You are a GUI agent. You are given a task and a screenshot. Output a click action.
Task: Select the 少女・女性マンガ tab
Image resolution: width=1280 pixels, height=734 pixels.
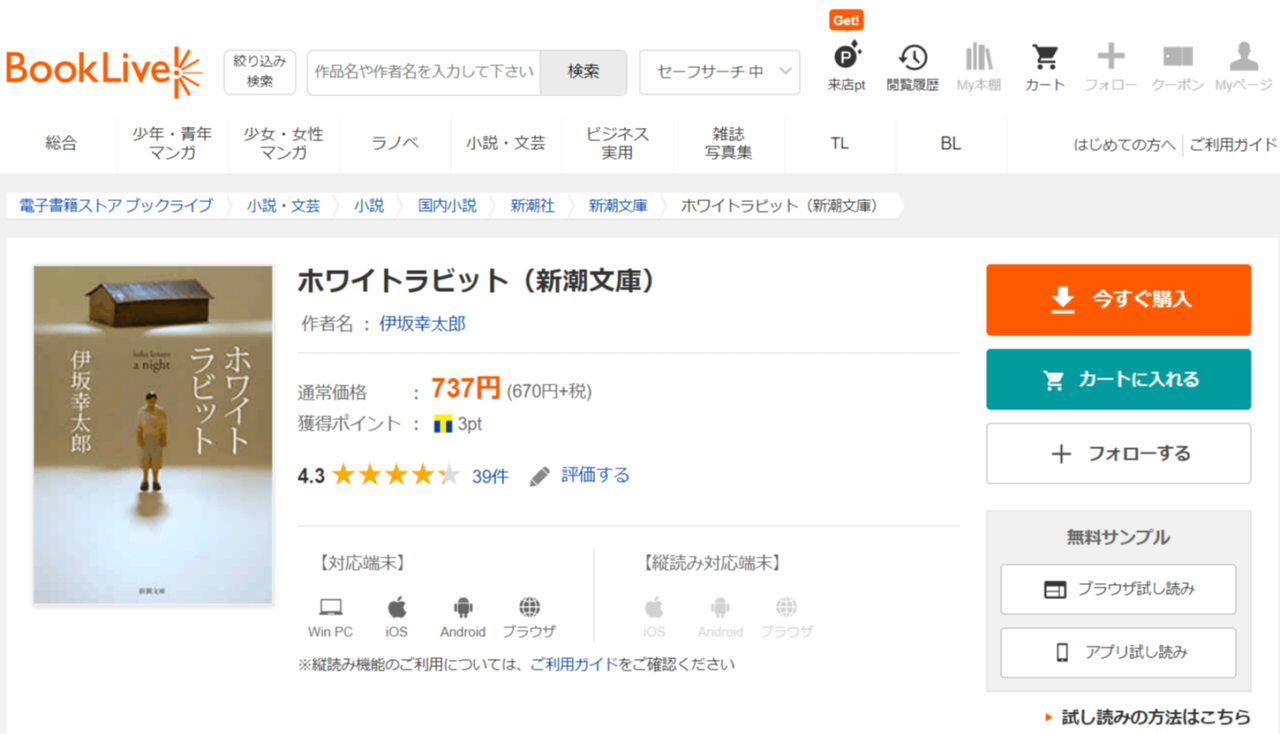pos(284,144)
